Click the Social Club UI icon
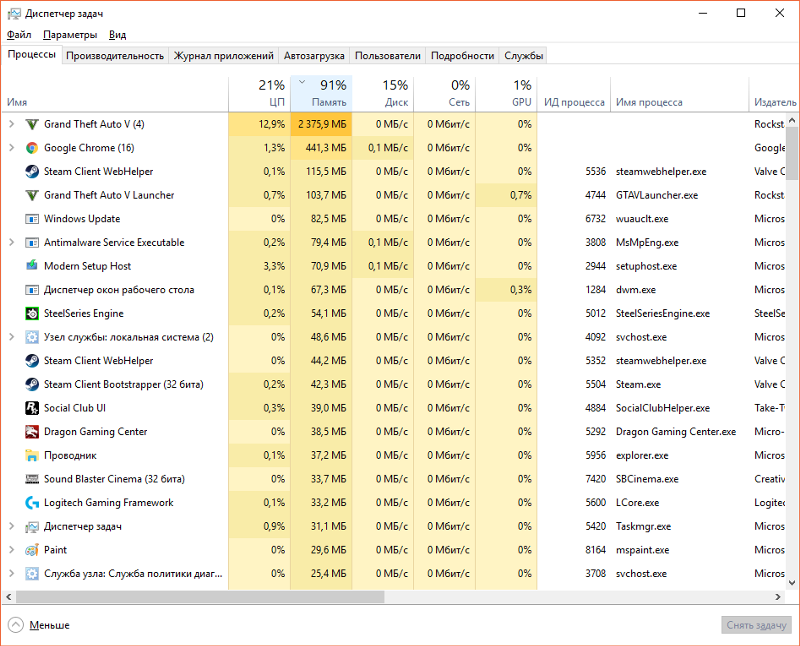Screen dimensions: 800x646 32,408
